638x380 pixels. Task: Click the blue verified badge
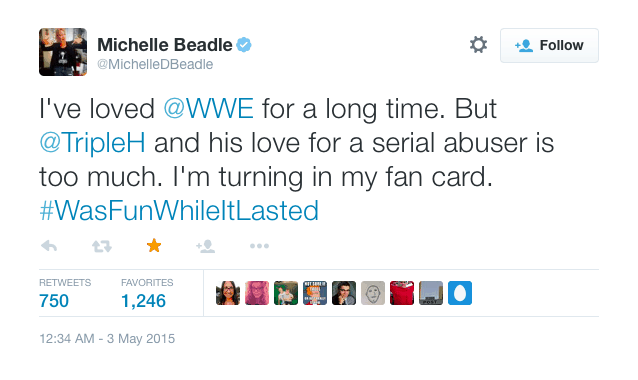(x=244, y=45)
